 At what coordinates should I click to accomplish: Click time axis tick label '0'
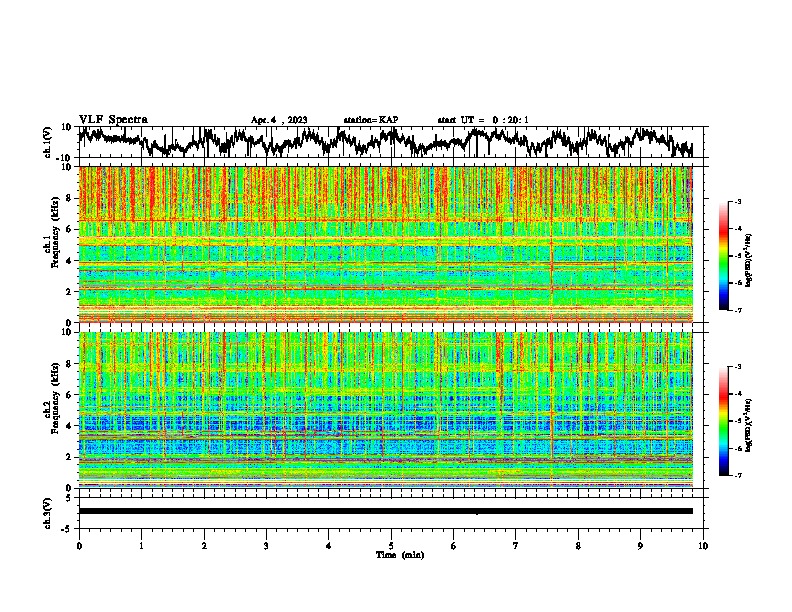pos(79,546)
